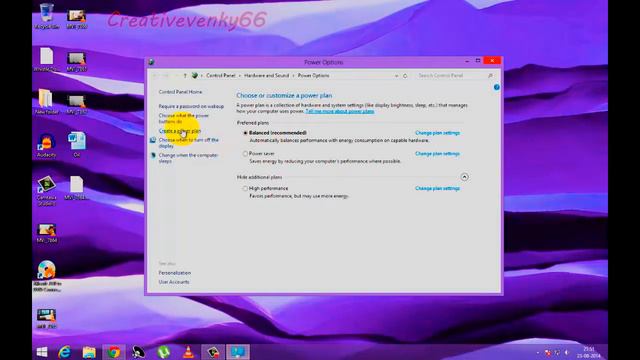This screenshot has height=360, width=640.
Task: Click the 'Power Options' breadcrumb
Action: pos(313,76)
